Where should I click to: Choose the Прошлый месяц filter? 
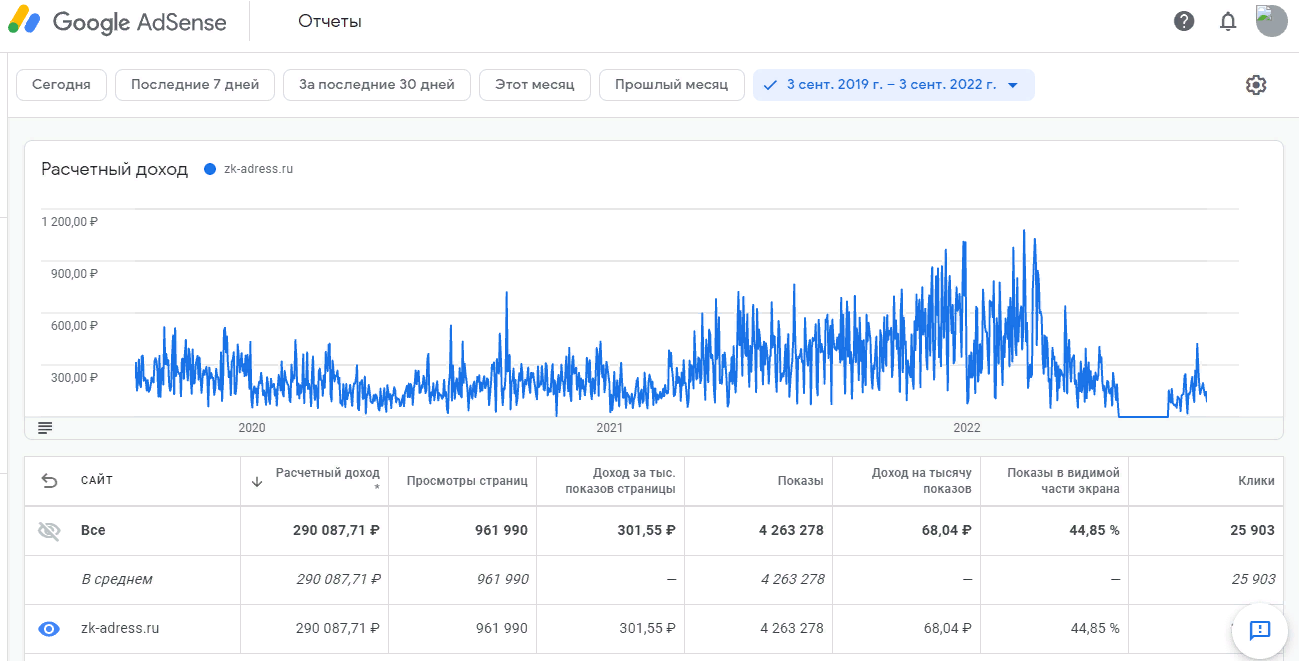pyautogui.click(x=672, y=85)
